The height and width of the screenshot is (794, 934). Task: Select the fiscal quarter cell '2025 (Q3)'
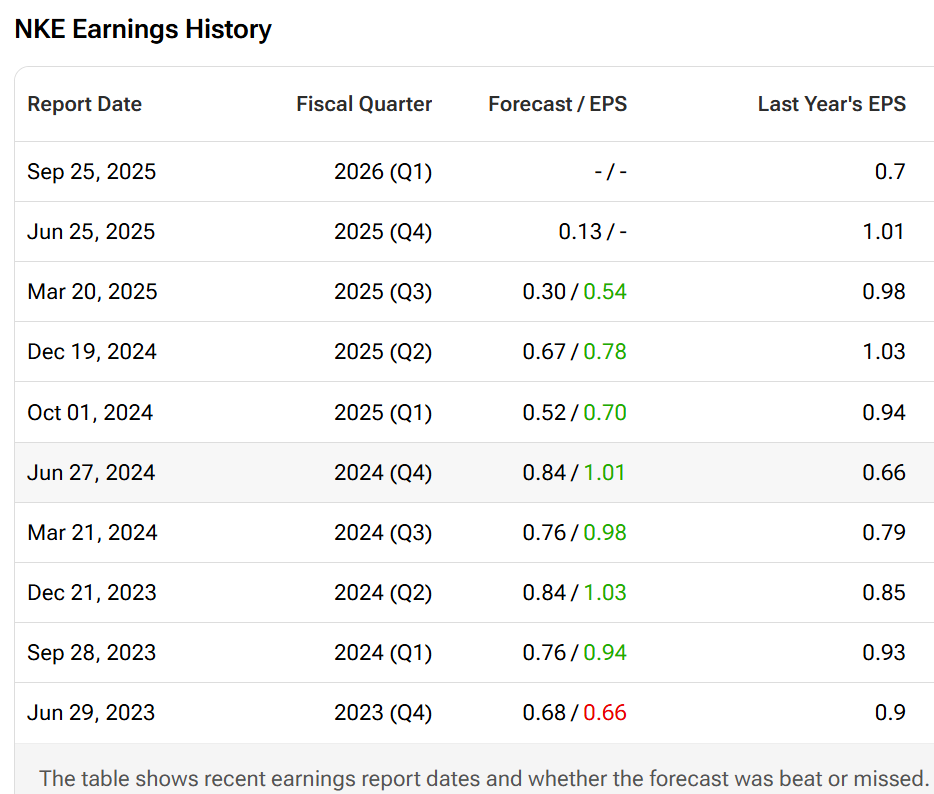[383, 292]
